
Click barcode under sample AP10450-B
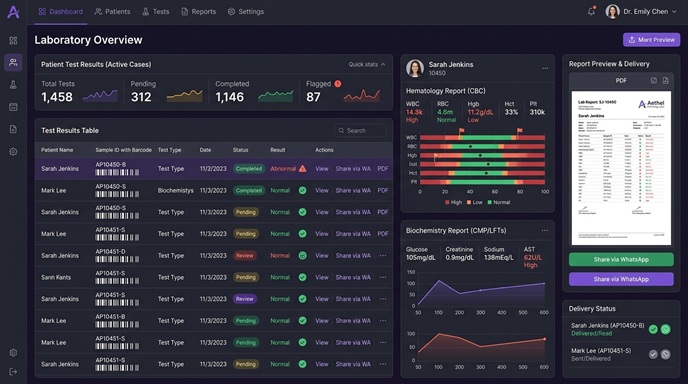click(x=117, y=172)
